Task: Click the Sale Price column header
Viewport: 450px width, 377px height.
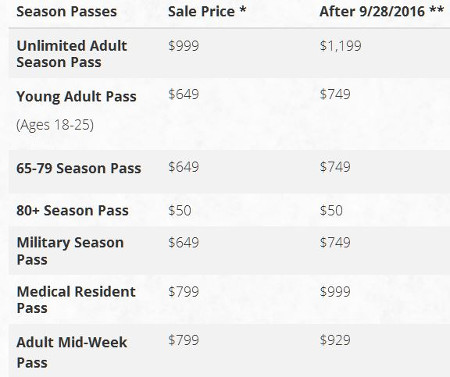Action: [207, 11]
